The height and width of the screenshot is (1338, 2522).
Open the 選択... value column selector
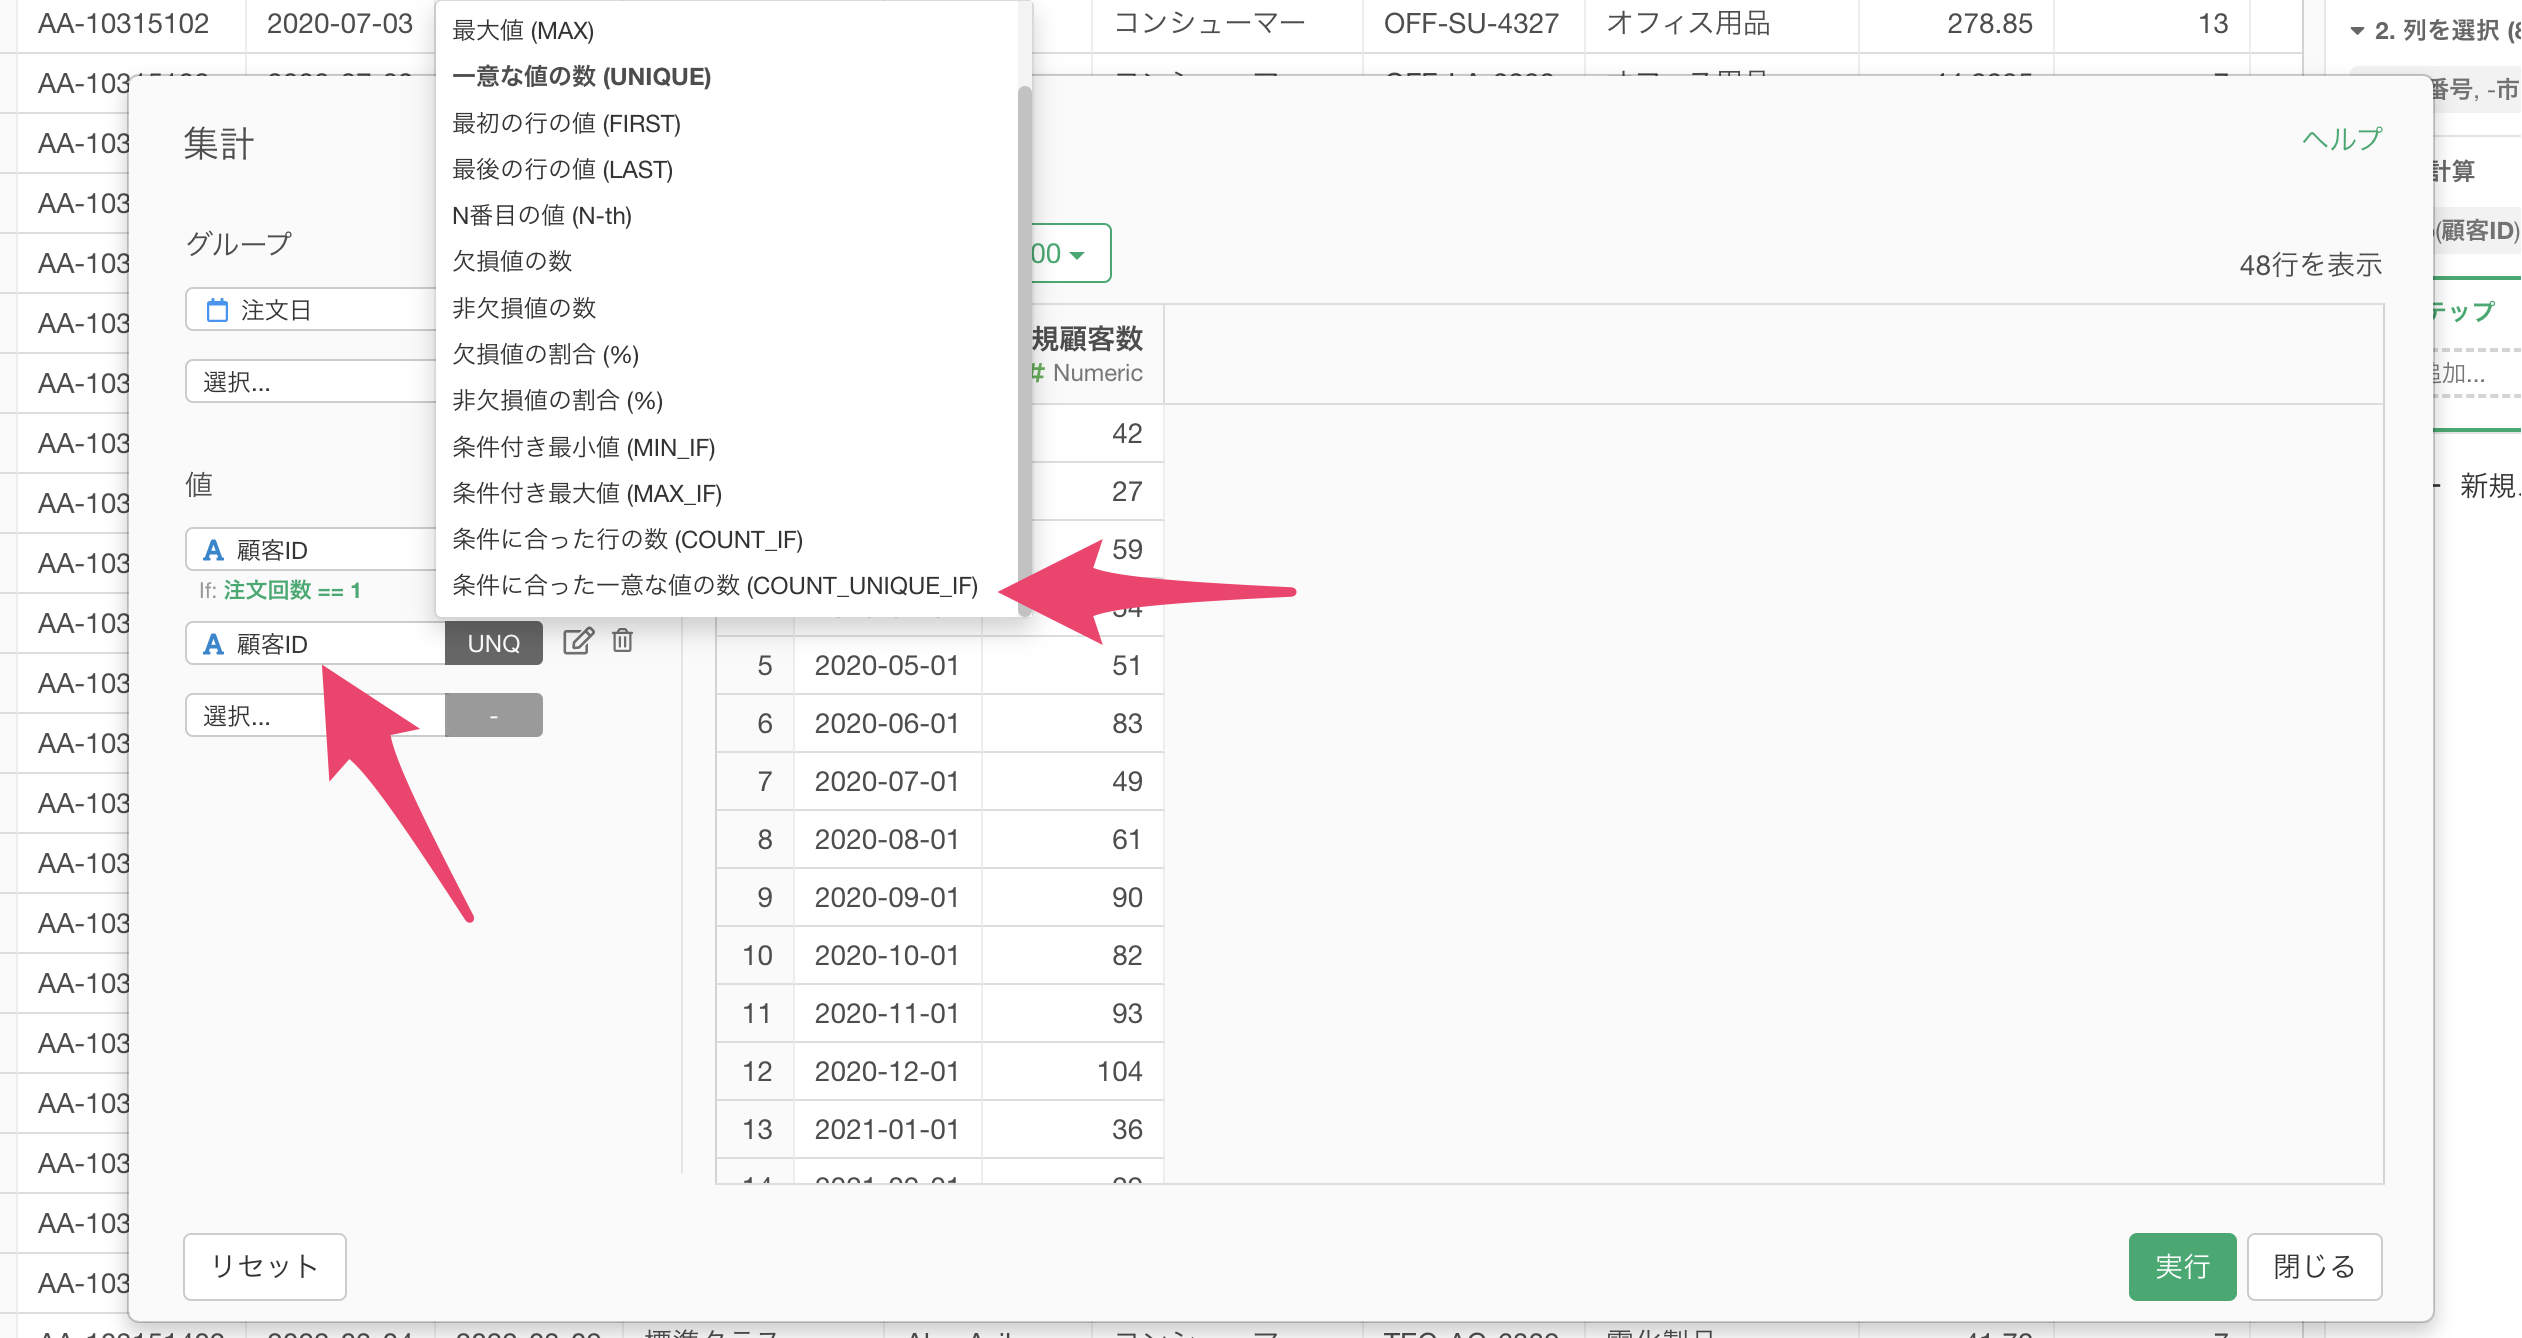point(315,715)
